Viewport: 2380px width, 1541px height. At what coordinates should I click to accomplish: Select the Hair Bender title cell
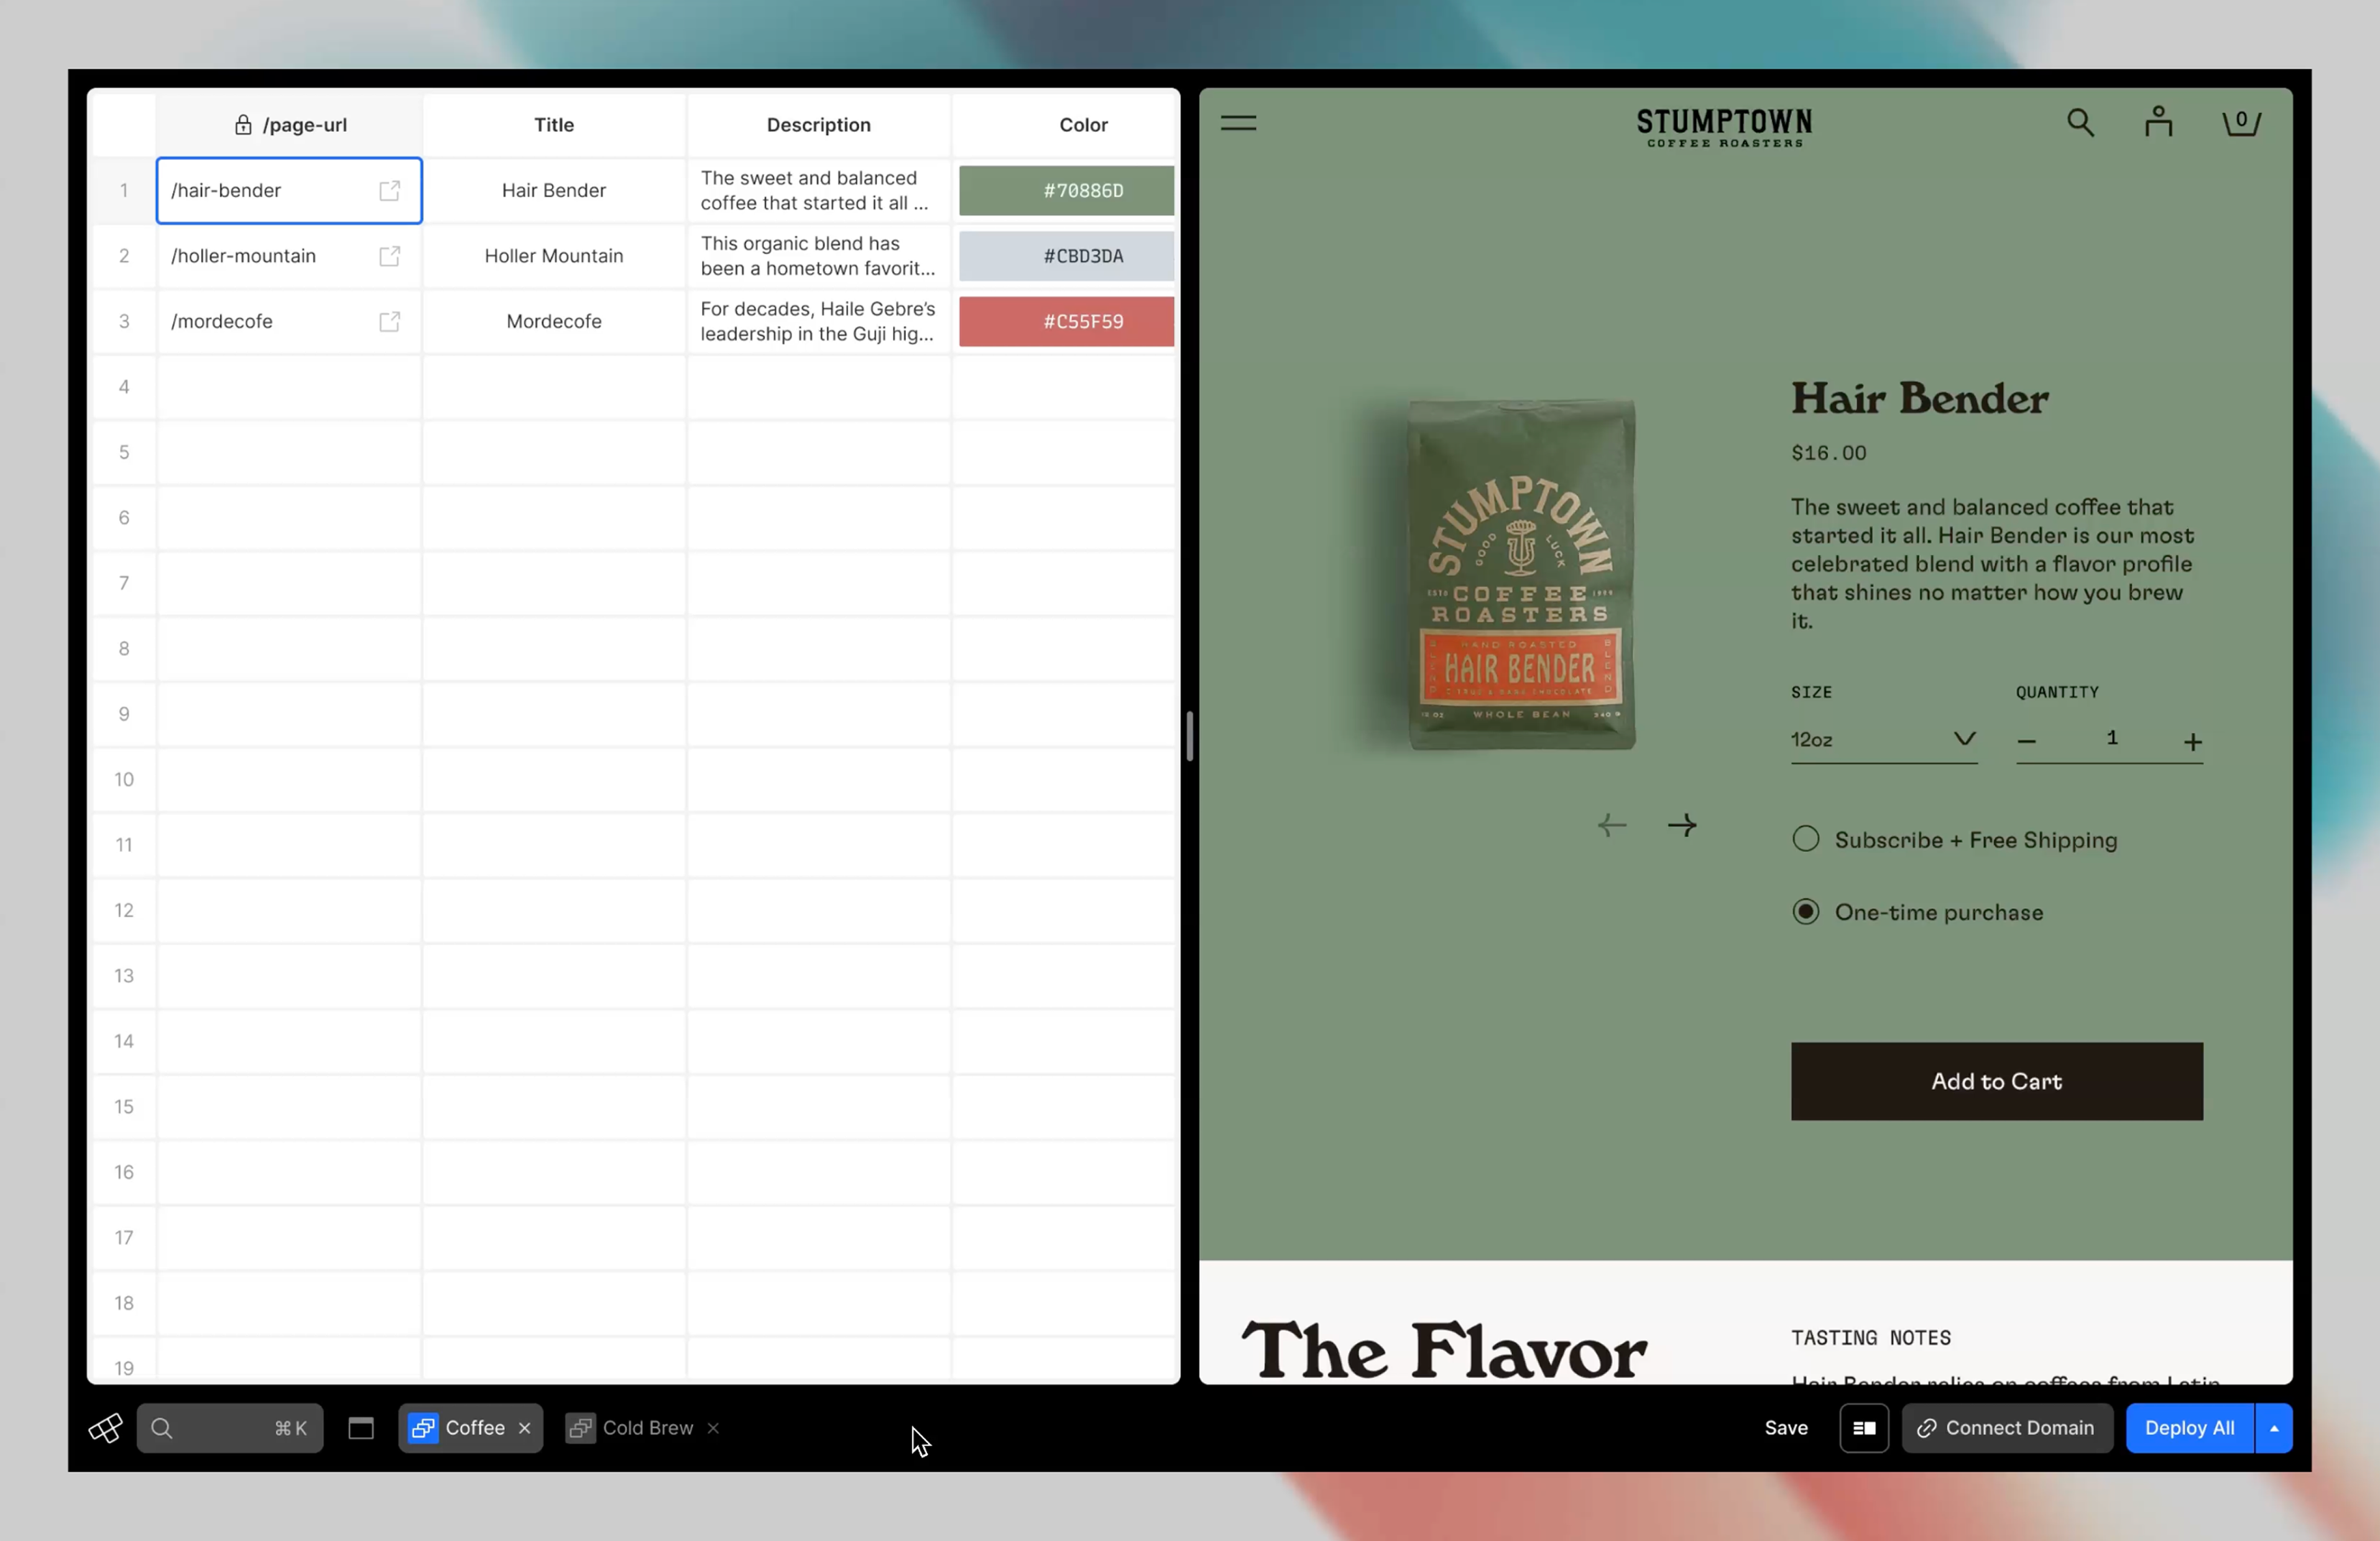[554, 190]
